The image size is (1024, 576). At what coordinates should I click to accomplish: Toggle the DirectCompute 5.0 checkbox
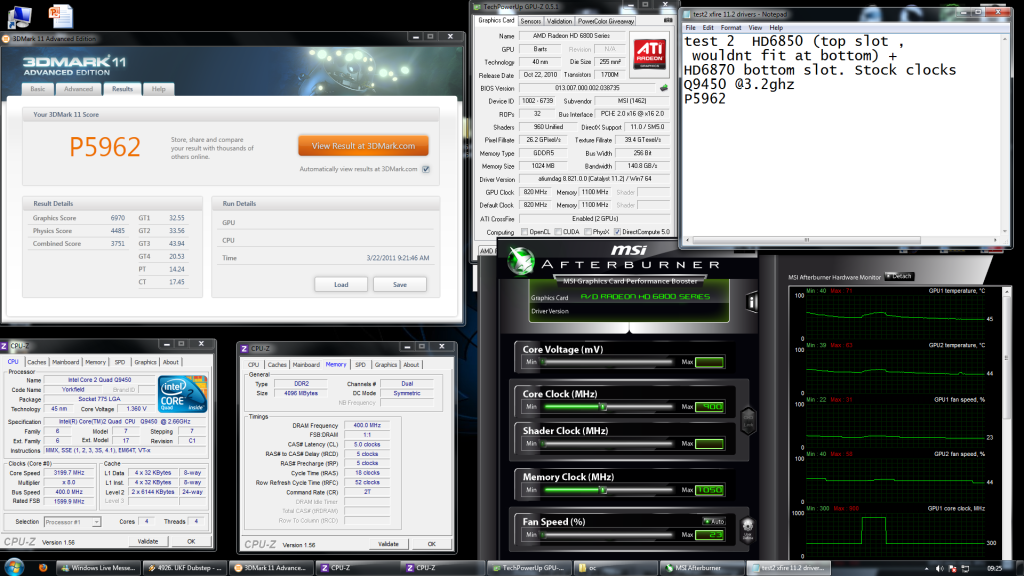coord(617,232)
